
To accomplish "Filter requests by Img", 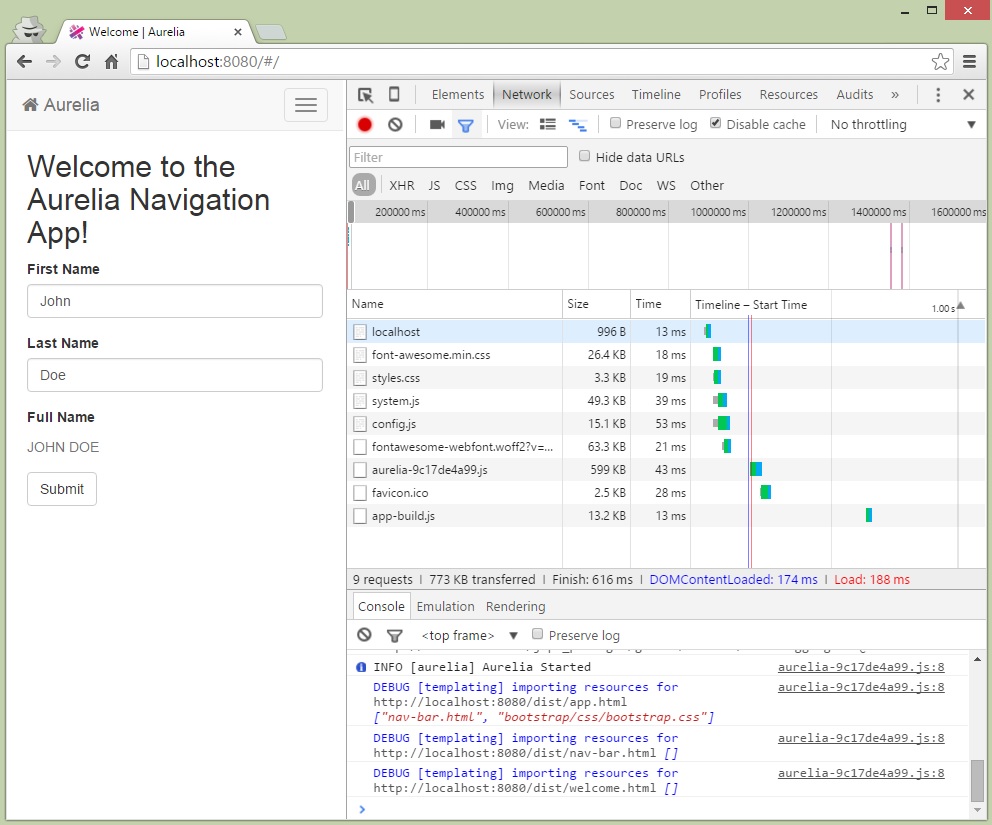I will point(502,185).
